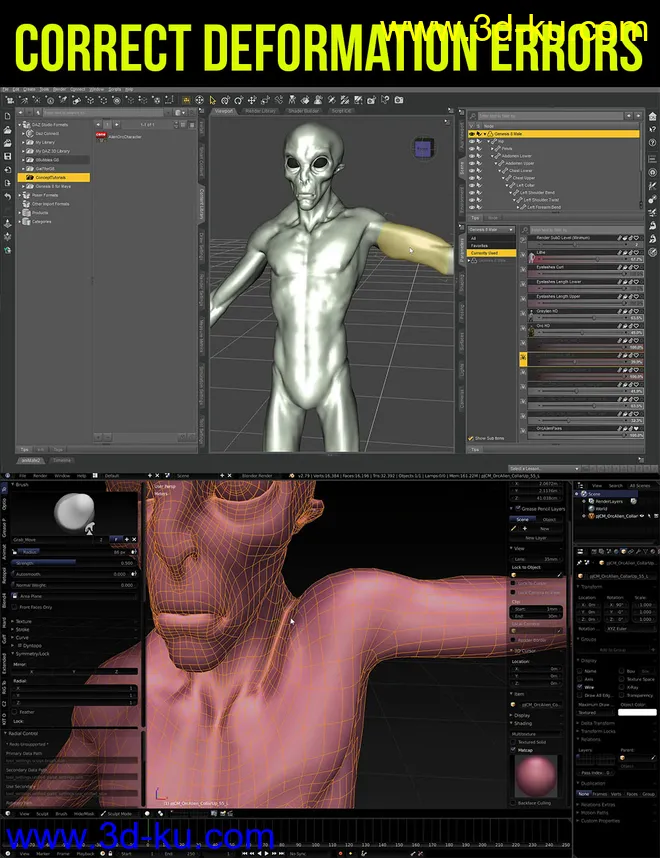
Task: Click the RenderLayers icon in outliner
Action: point(591,501)
